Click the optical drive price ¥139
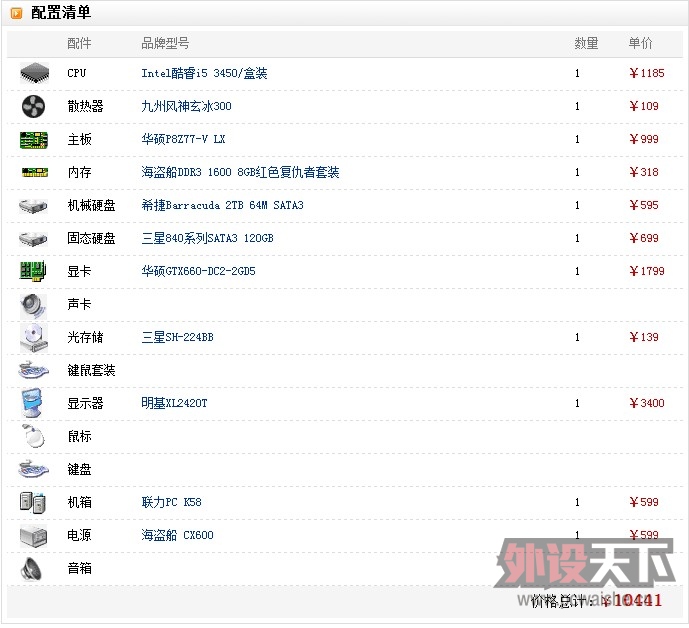 643,337
